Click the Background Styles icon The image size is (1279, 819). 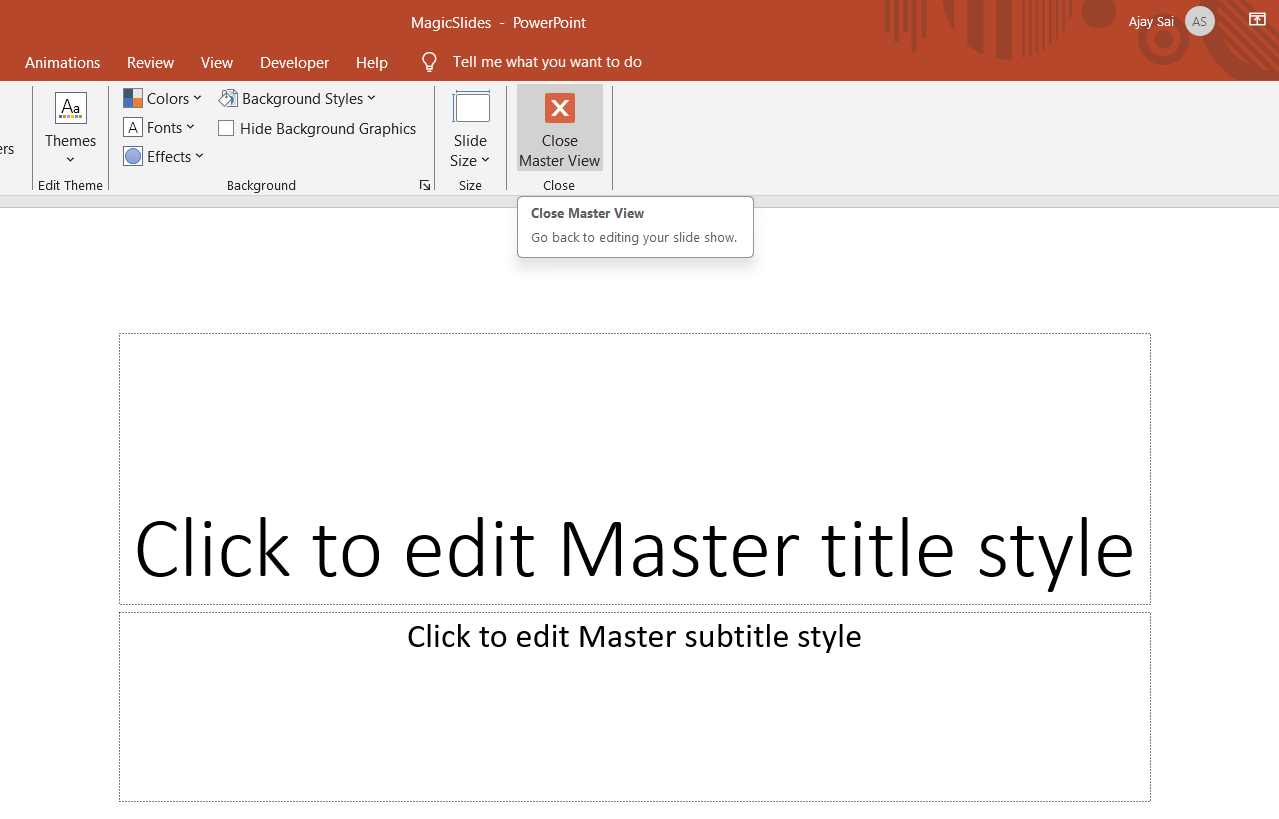click(228, 98)
